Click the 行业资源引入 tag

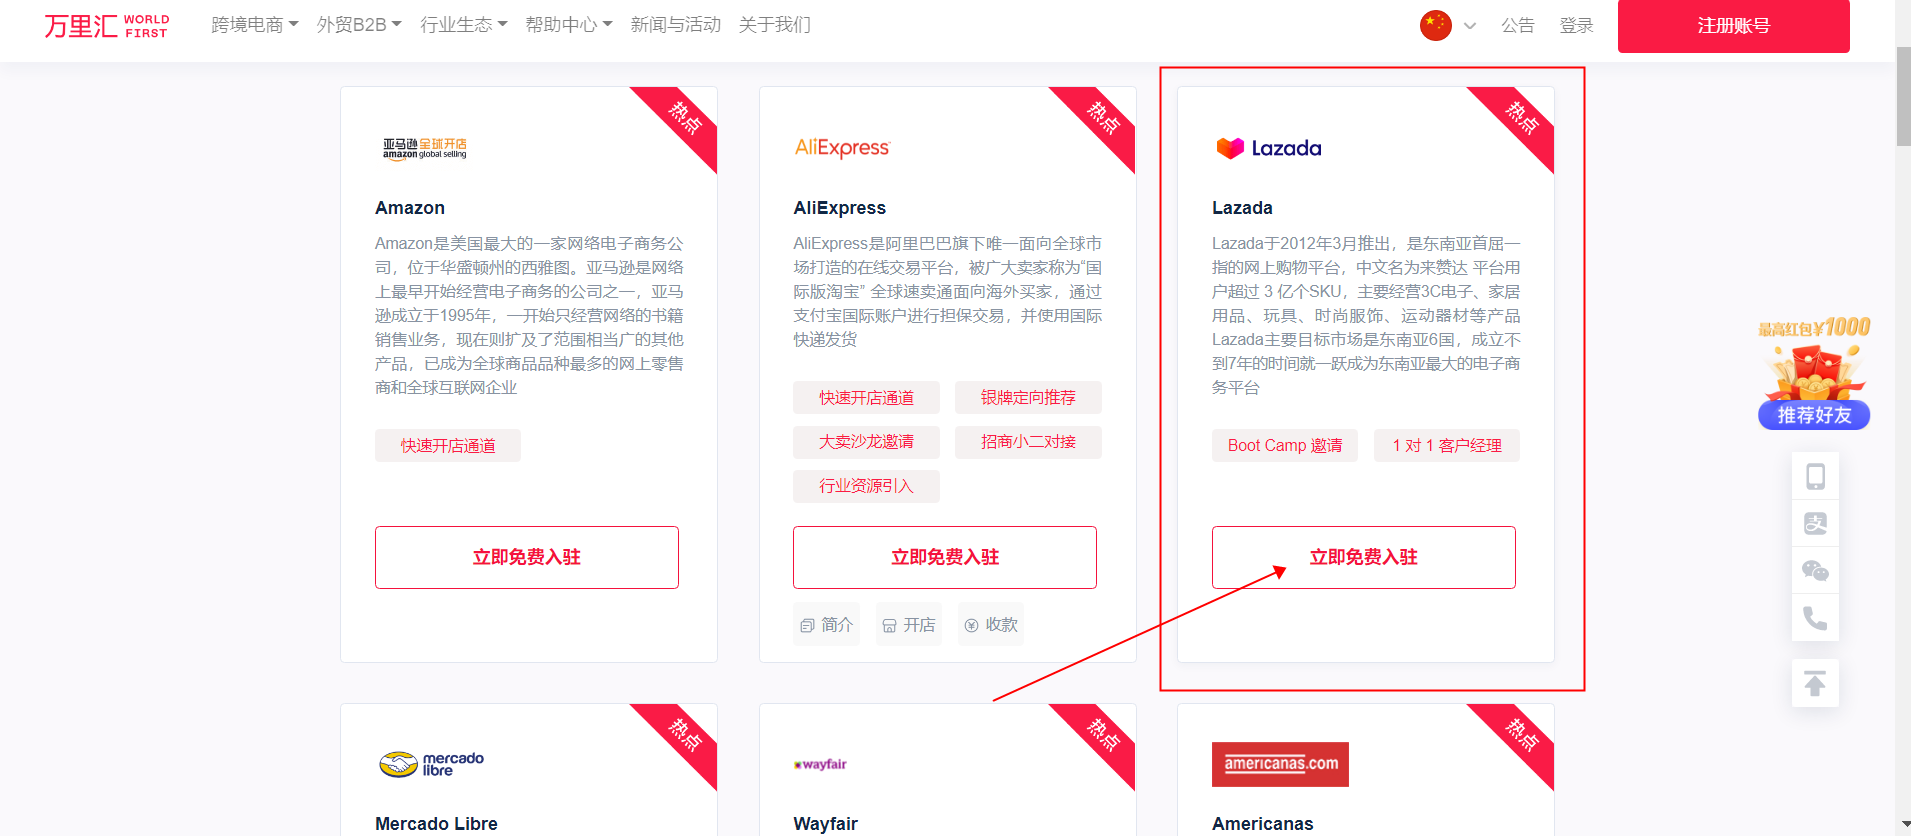867,486
